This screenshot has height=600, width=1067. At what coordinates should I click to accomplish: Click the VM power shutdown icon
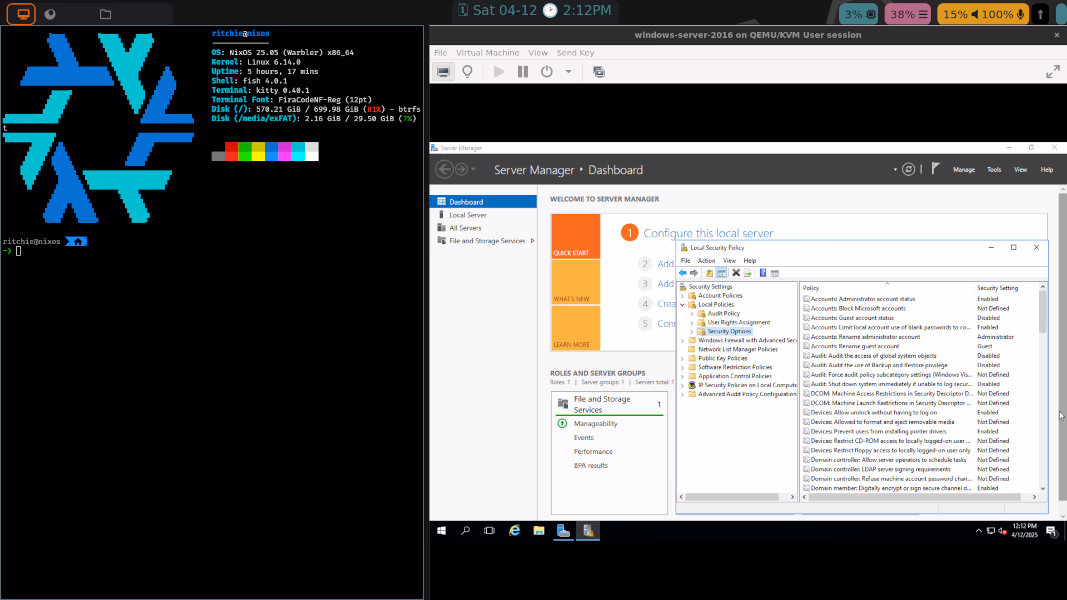tap(546, 71)
